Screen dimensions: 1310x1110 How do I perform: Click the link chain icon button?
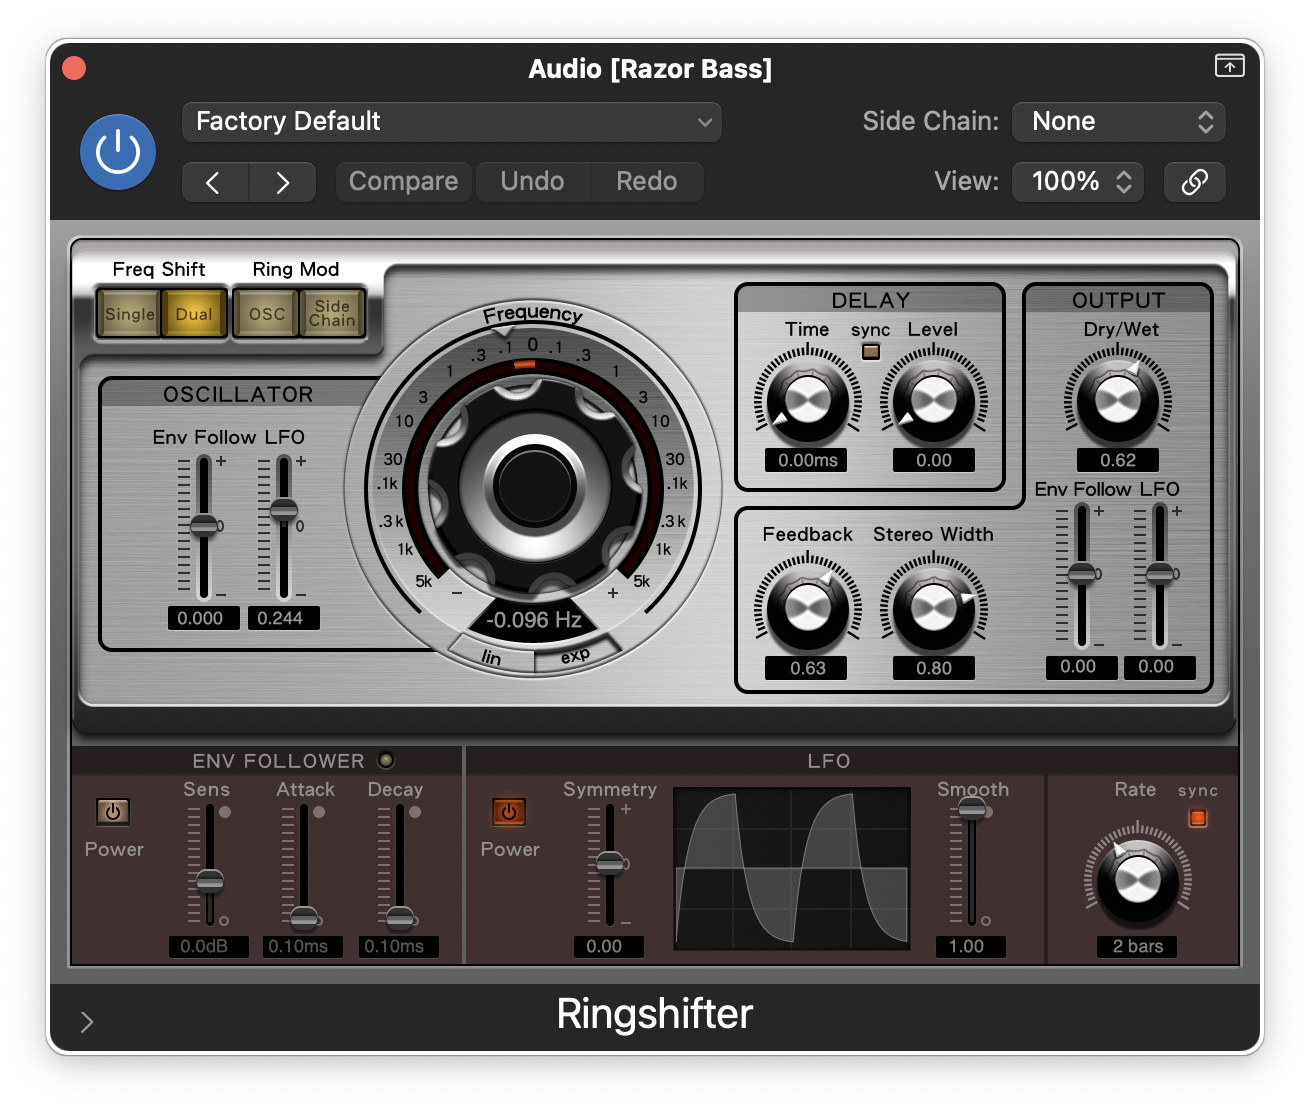[x=1195, y=182]
